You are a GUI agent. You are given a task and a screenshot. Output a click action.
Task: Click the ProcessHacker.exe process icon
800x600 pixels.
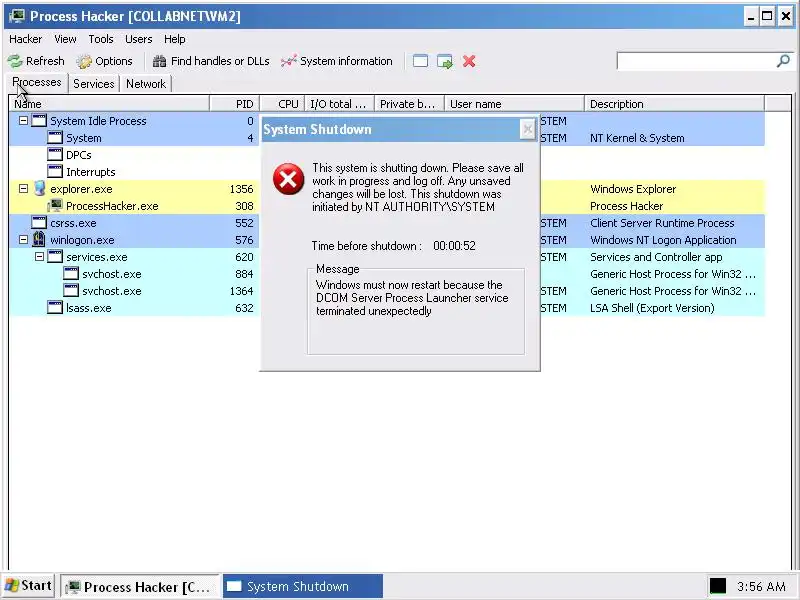point(55,206)
